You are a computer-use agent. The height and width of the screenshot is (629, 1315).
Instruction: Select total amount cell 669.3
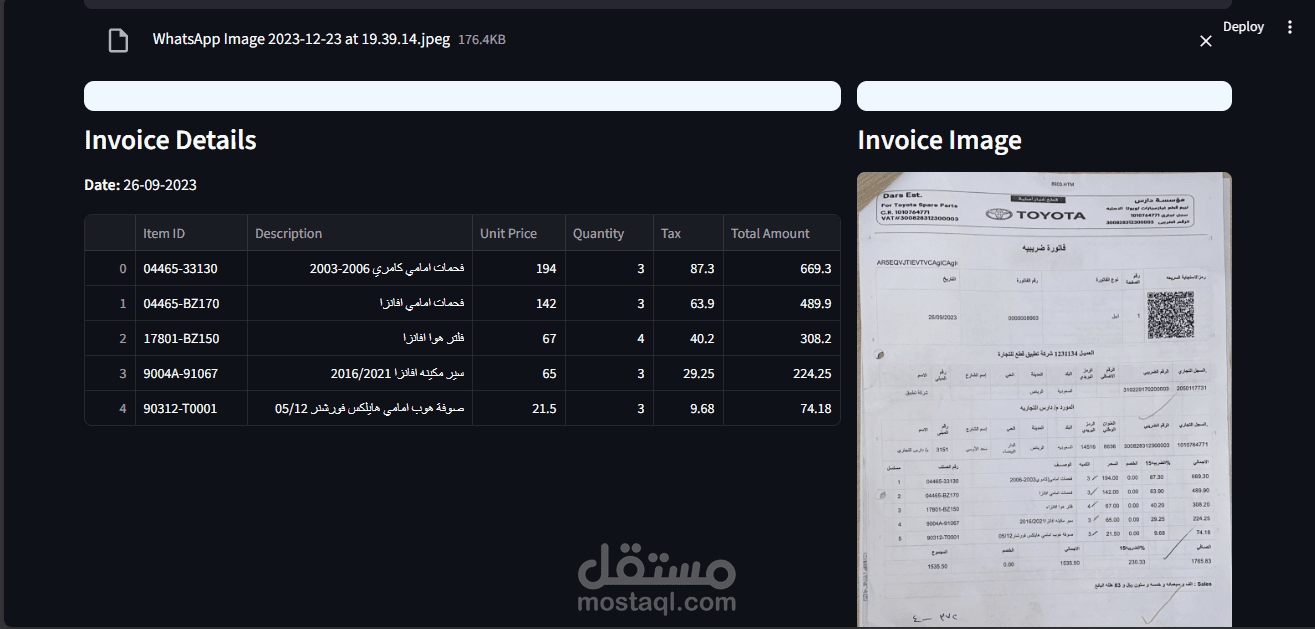click(x=781, y=269)
